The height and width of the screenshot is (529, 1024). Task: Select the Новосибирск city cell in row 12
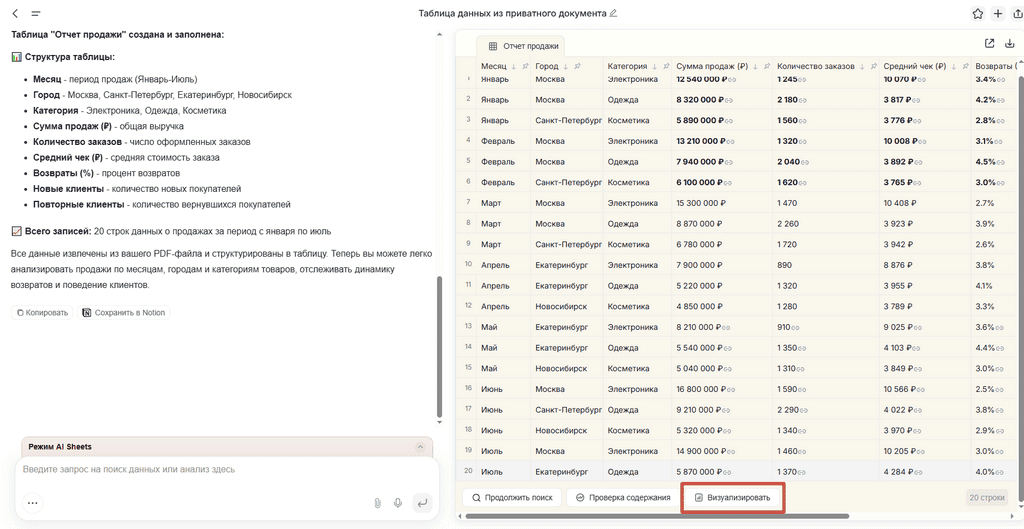(567, 306)
